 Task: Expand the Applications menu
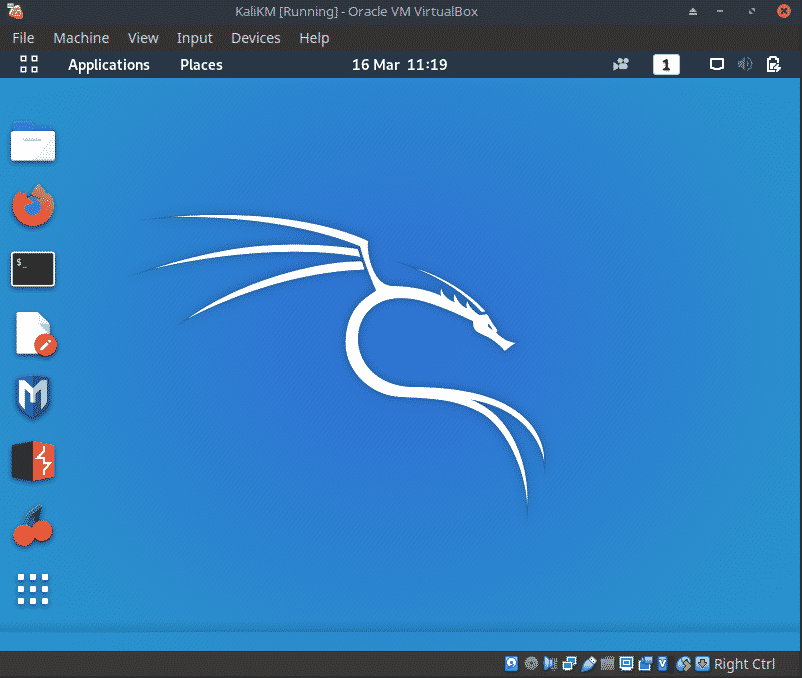click(108, 65)
